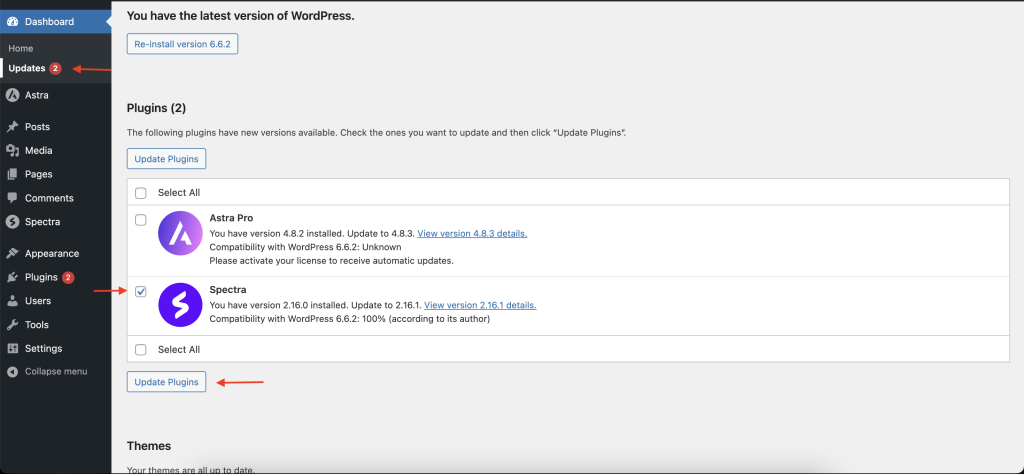Tick the Astra Pro plugin checkbox
1024x474 pixels.
[x=141, y=220]
